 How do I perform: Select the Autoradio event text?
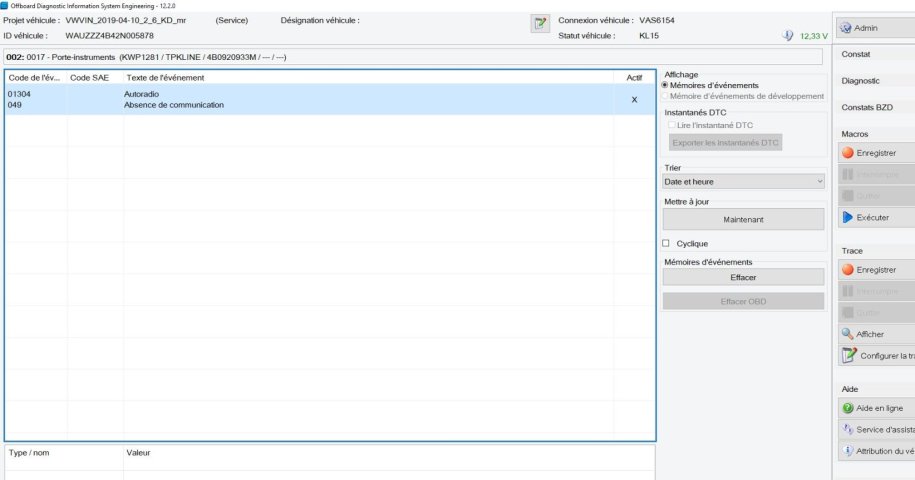(141, 94)
